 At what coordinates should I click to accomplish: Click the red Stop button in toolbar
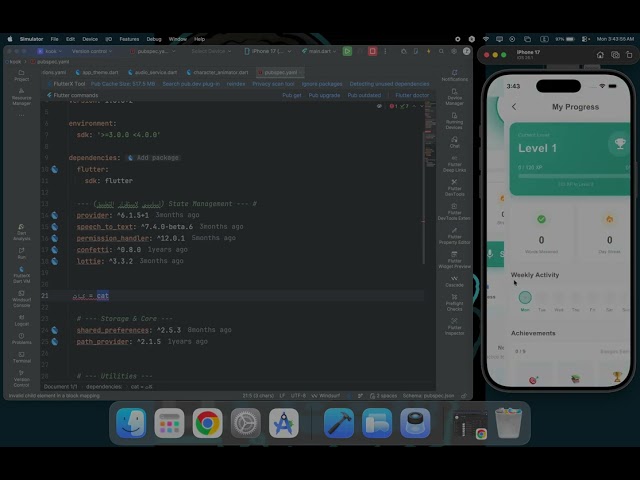click(x=372, y=51)
